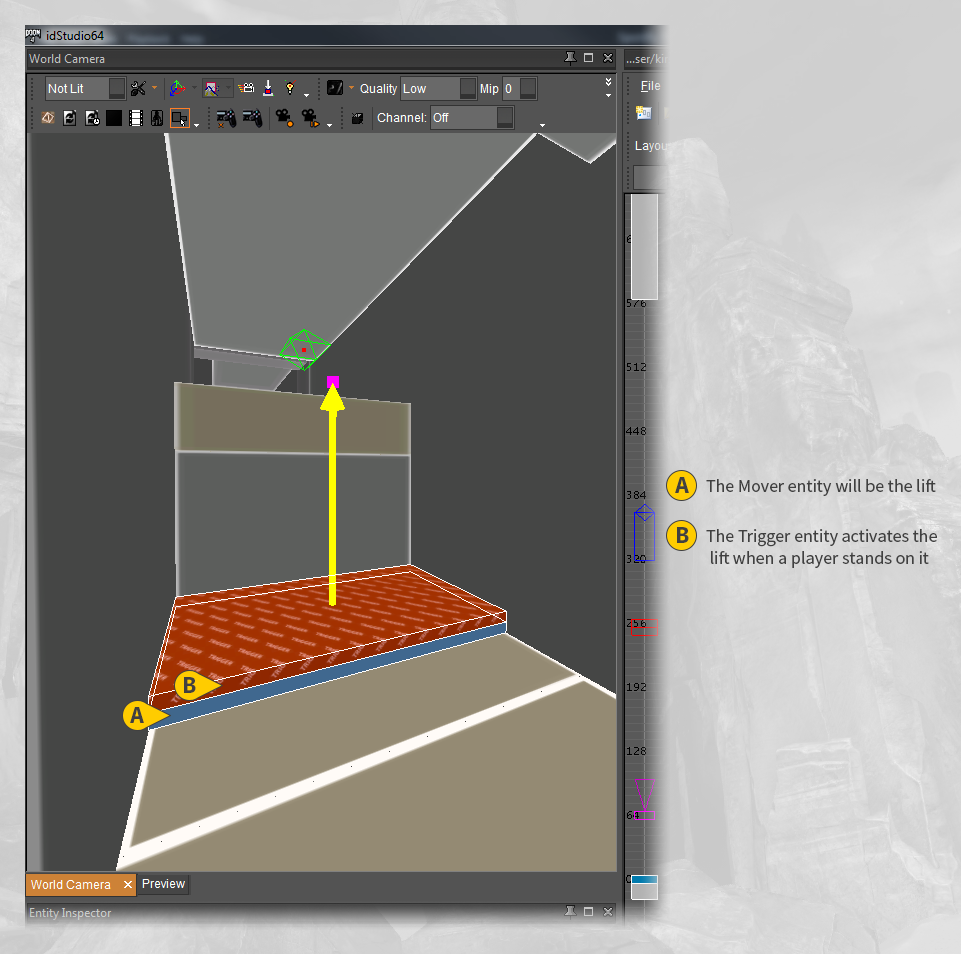Pin the Entity Inspector panel
The height and width of the screenshot is (954, 961).
pyautogui.click(x=570, y=912)
